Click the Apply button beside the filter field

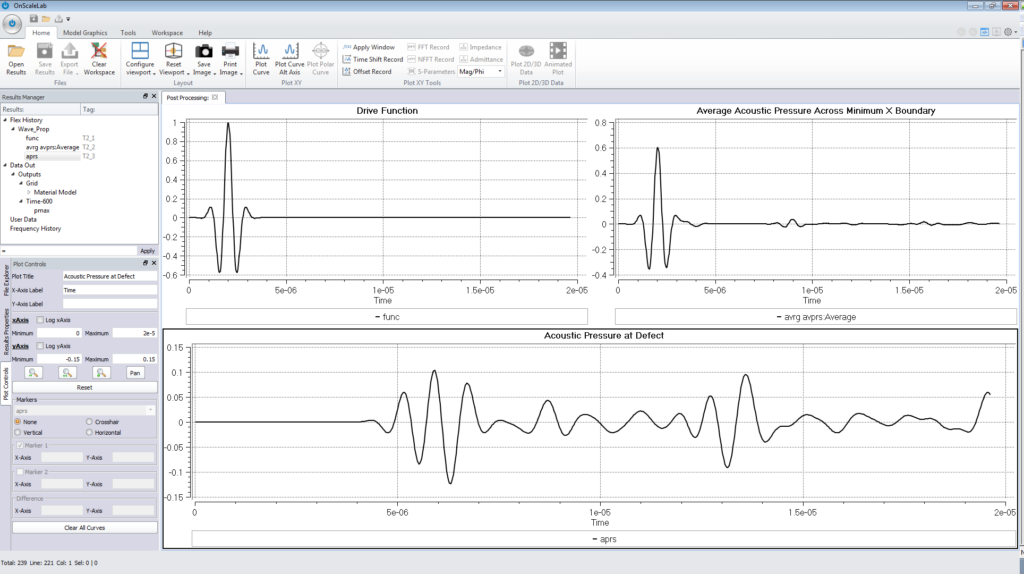148,251
